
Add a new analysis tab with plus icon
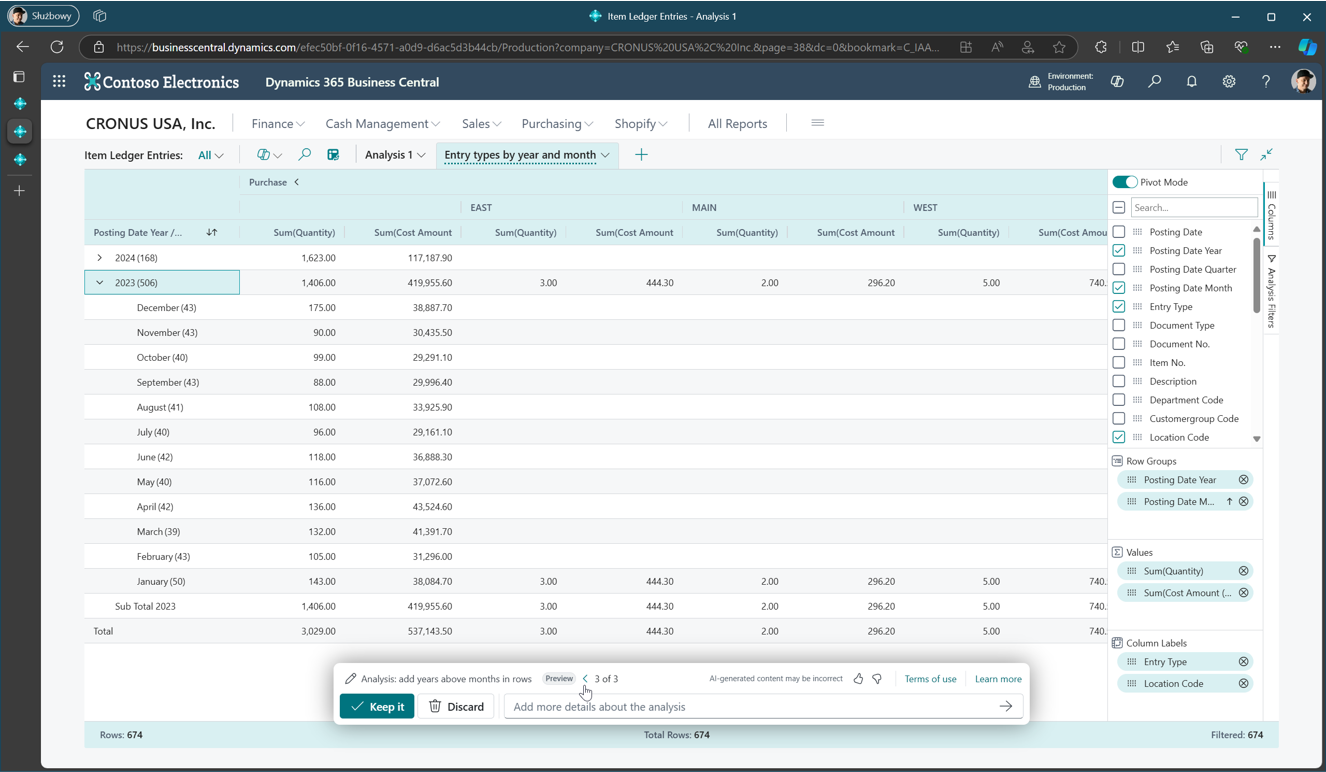pyautogui.click(x=641, y=155)
